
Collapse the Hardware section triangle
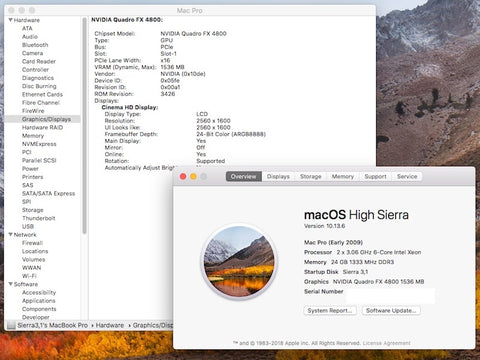10,20
